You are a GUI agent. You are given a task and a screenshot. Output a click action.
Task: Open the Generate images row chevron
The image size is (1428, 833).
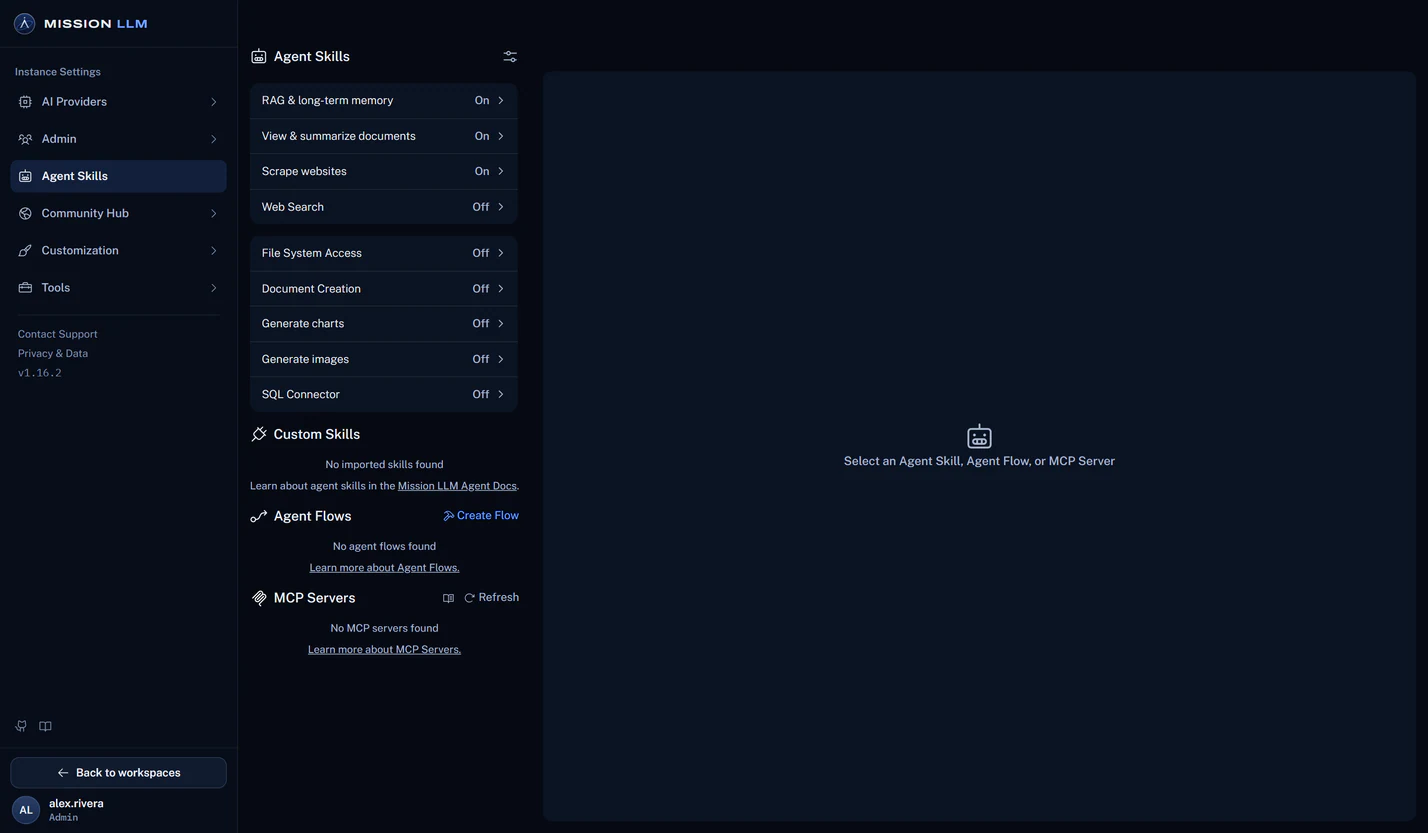501,359
